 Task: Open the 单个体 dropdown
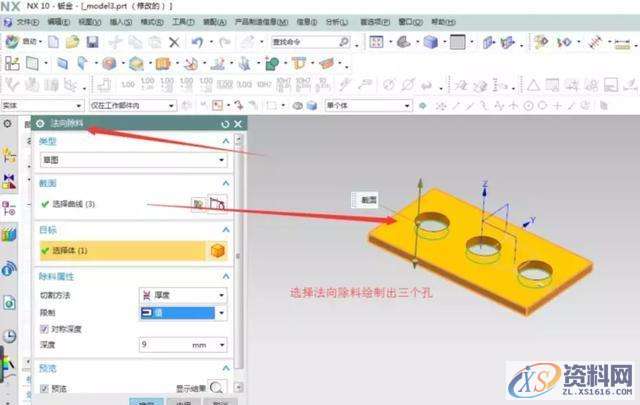(369, 106)
